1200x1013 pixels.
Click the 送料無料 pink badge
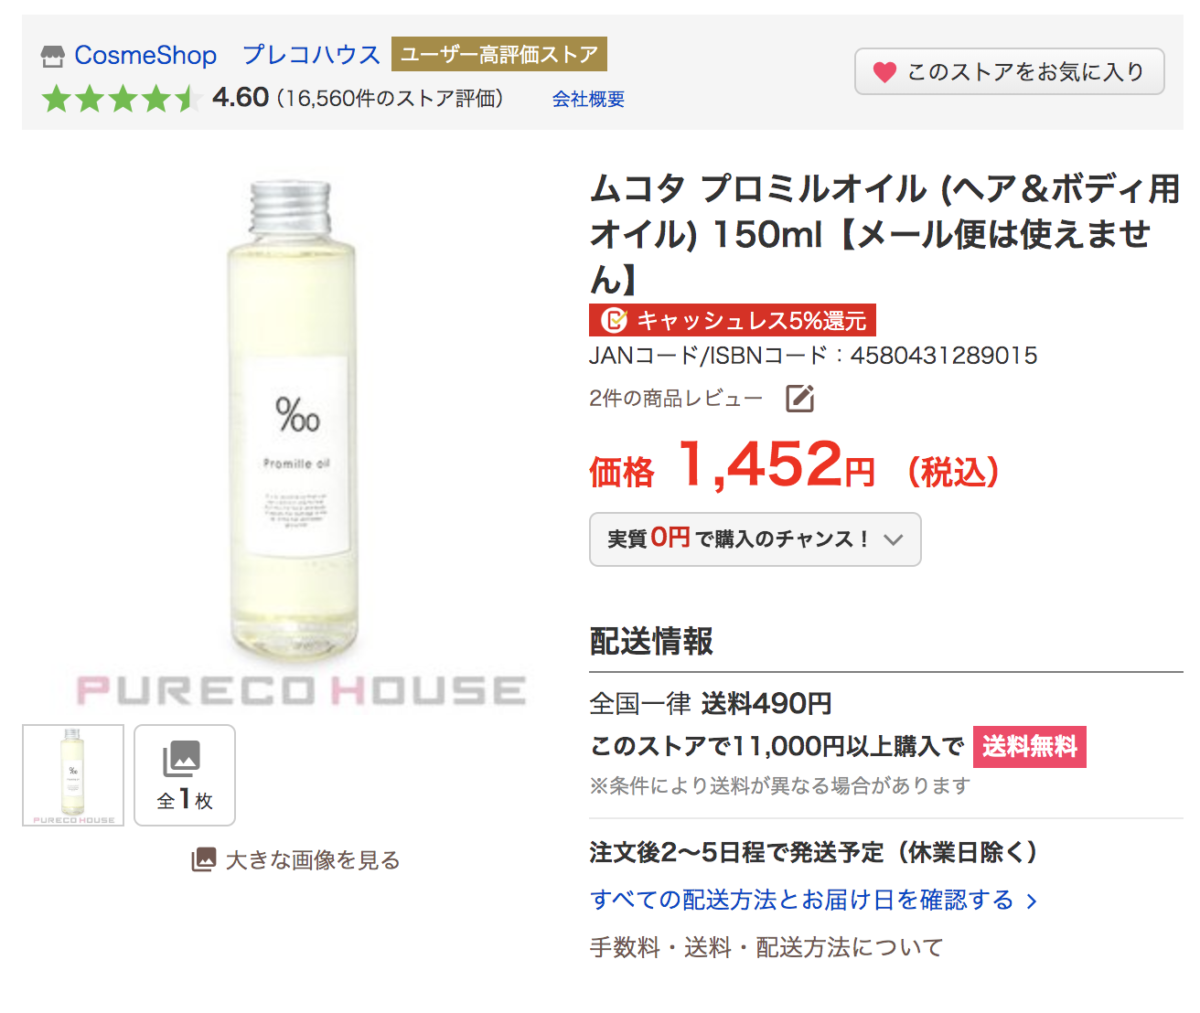[1029, 747]
